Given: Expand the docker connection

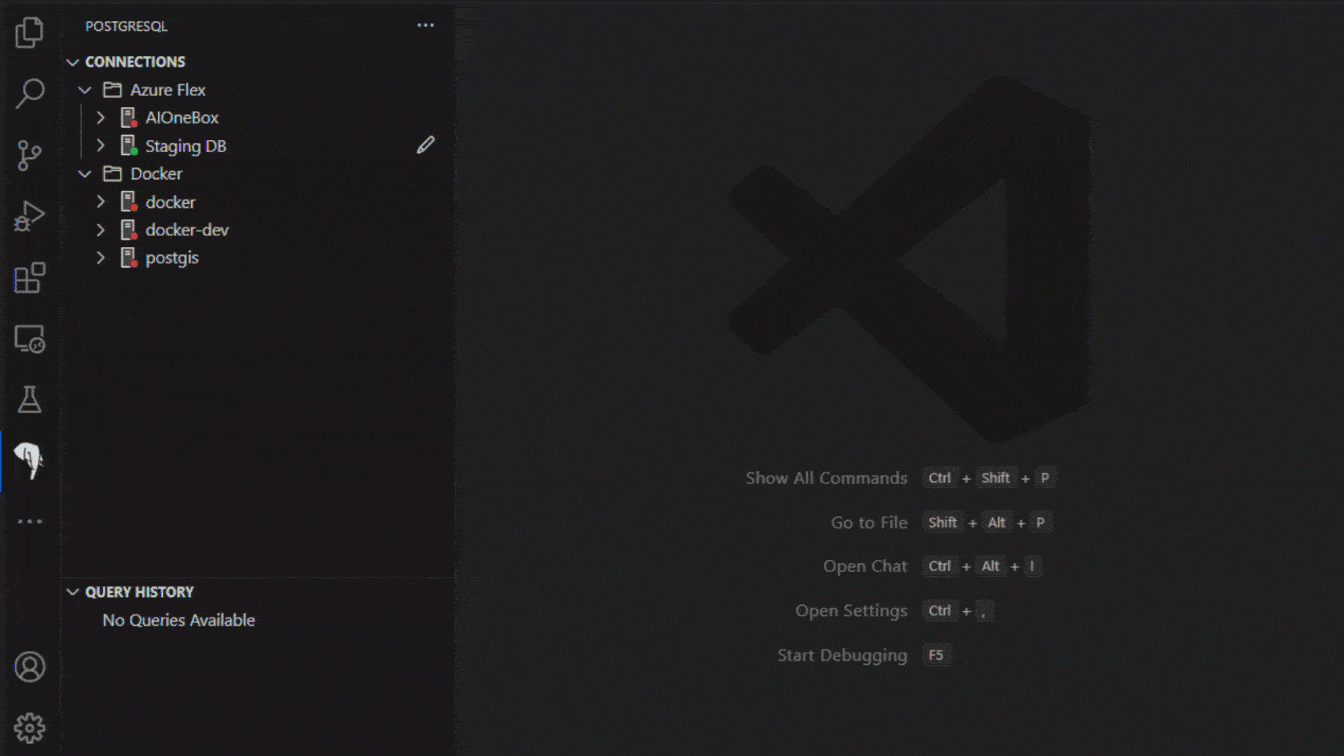Looking at the screenshot, I should point(100,201).
